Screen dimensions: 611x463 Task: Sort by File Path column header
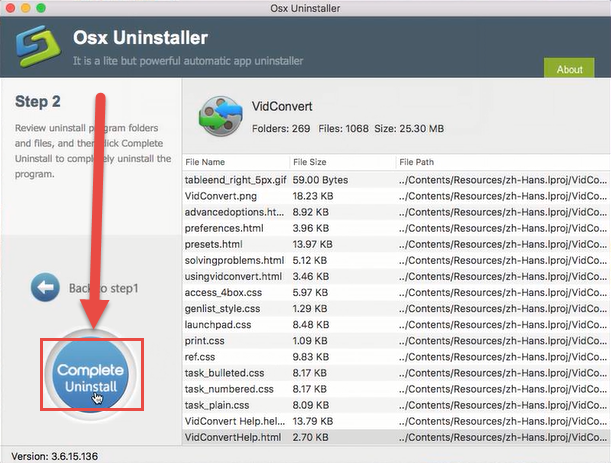click(503, 162)
